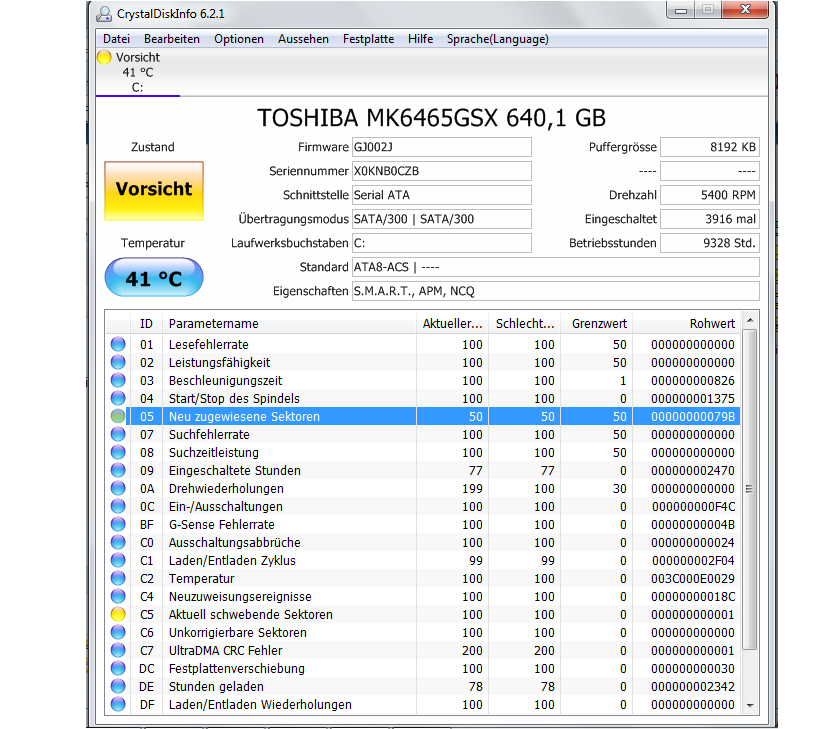Click status icon of UltraDMA CRC Fehler row
Viewport: 819px width, 729px height.
tap(119, 651)
